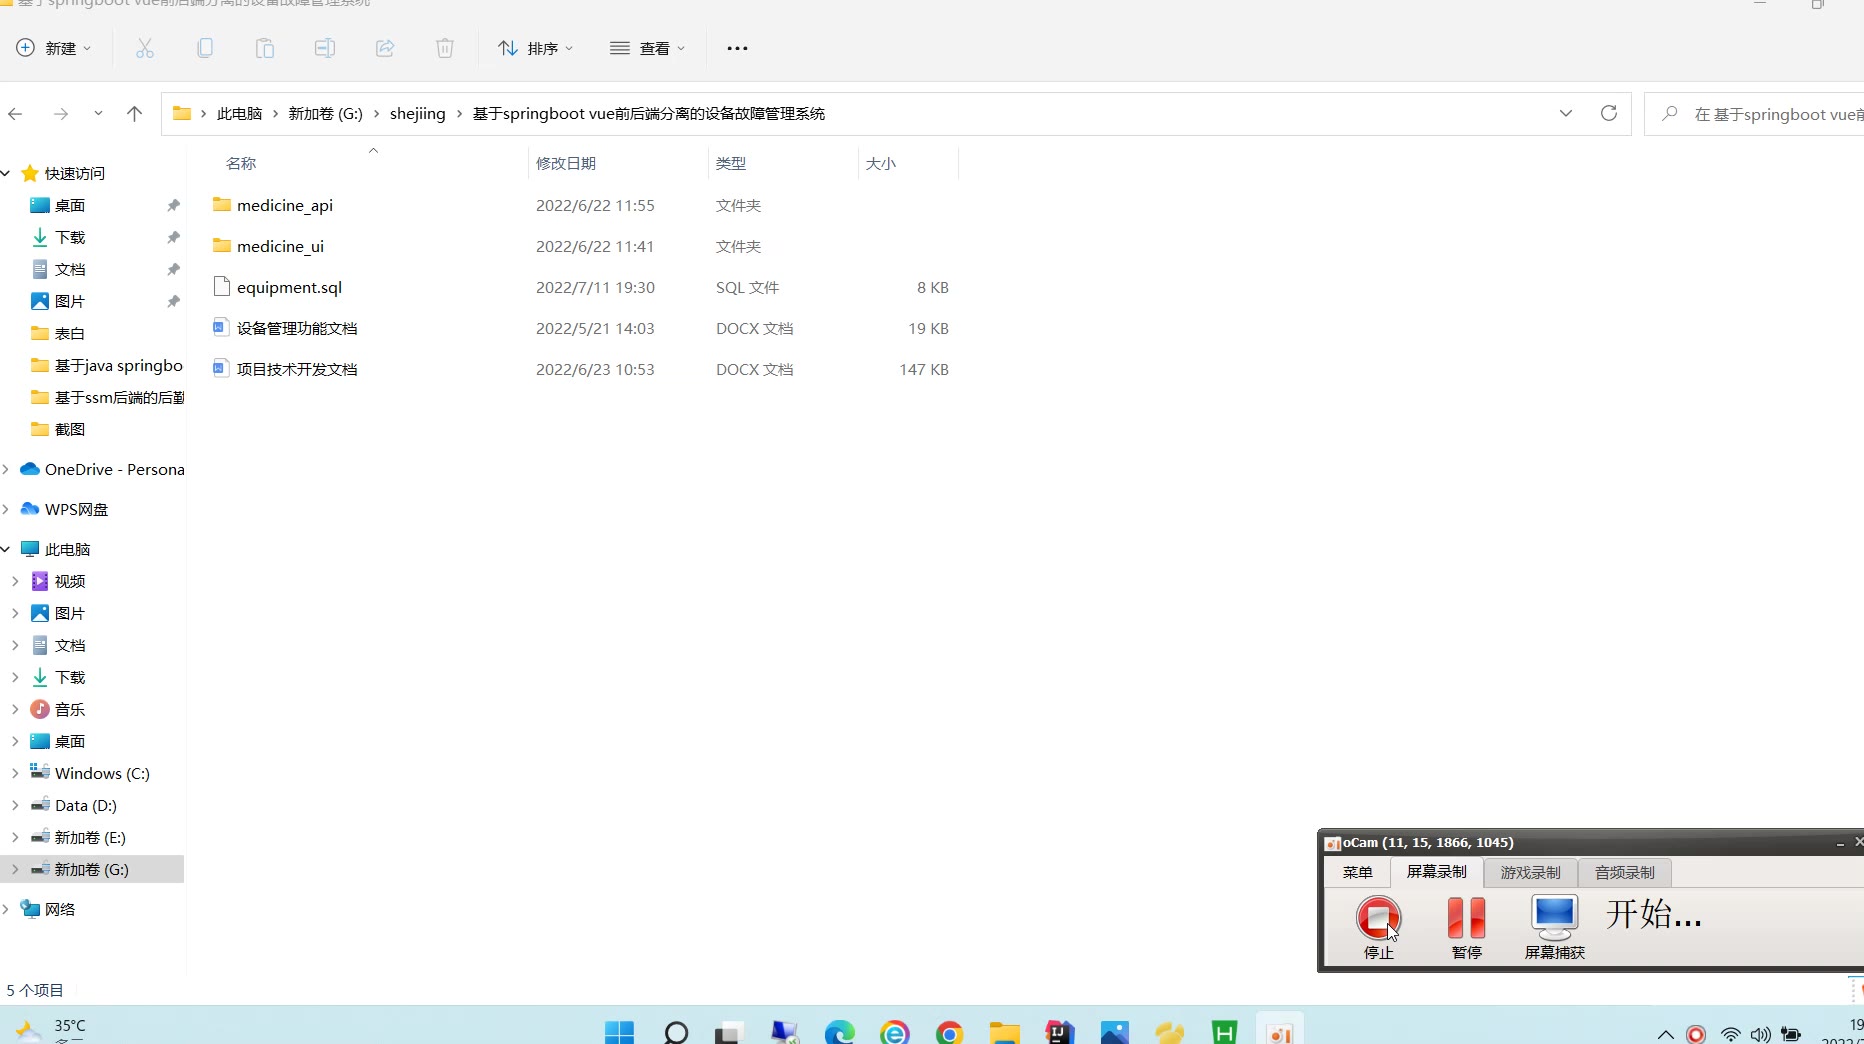The width and height of the screenshot is (1864, 1044).
Task: Click the Delete trash icon in toolbar
Action: [445, 48]
